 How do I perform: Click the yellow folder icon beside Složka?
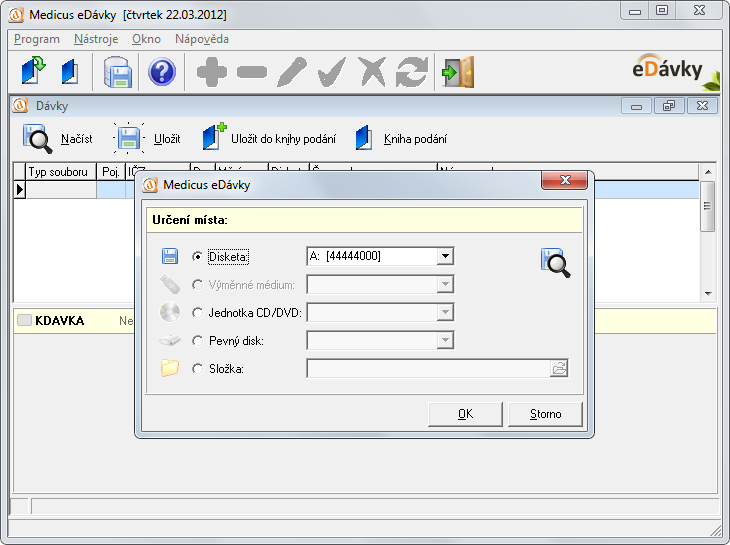[170, 368]
